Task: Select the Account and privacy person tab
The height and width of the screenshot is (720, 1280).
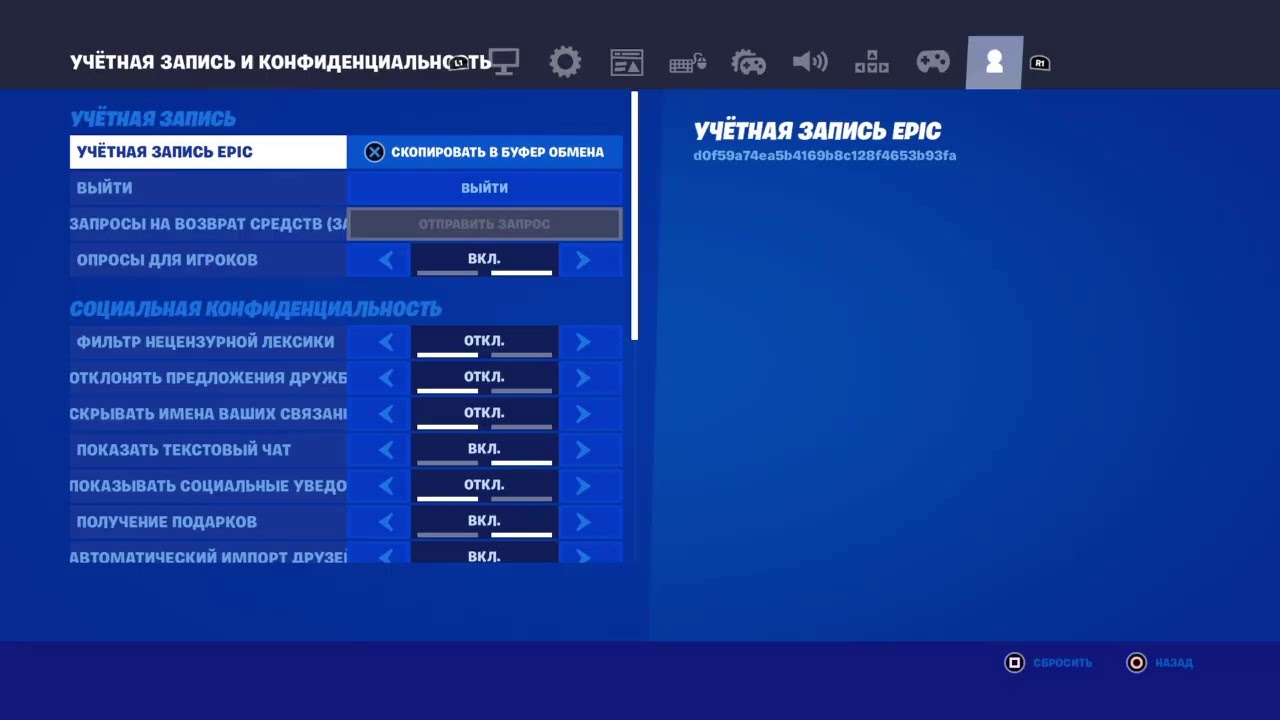Action: point(994,62)
